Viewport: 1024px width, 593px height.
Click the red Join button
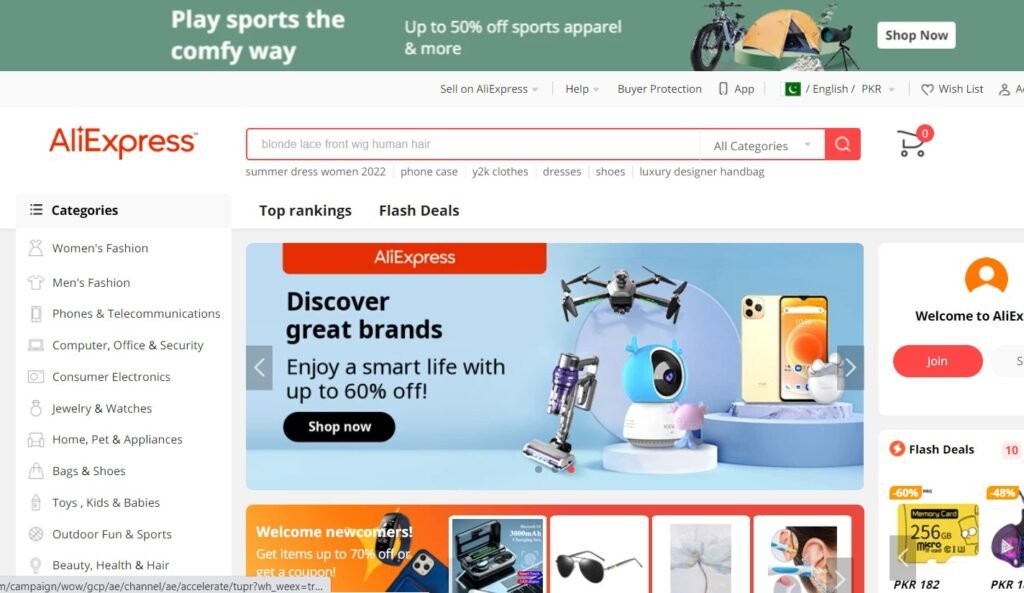(x=937, y=361)
